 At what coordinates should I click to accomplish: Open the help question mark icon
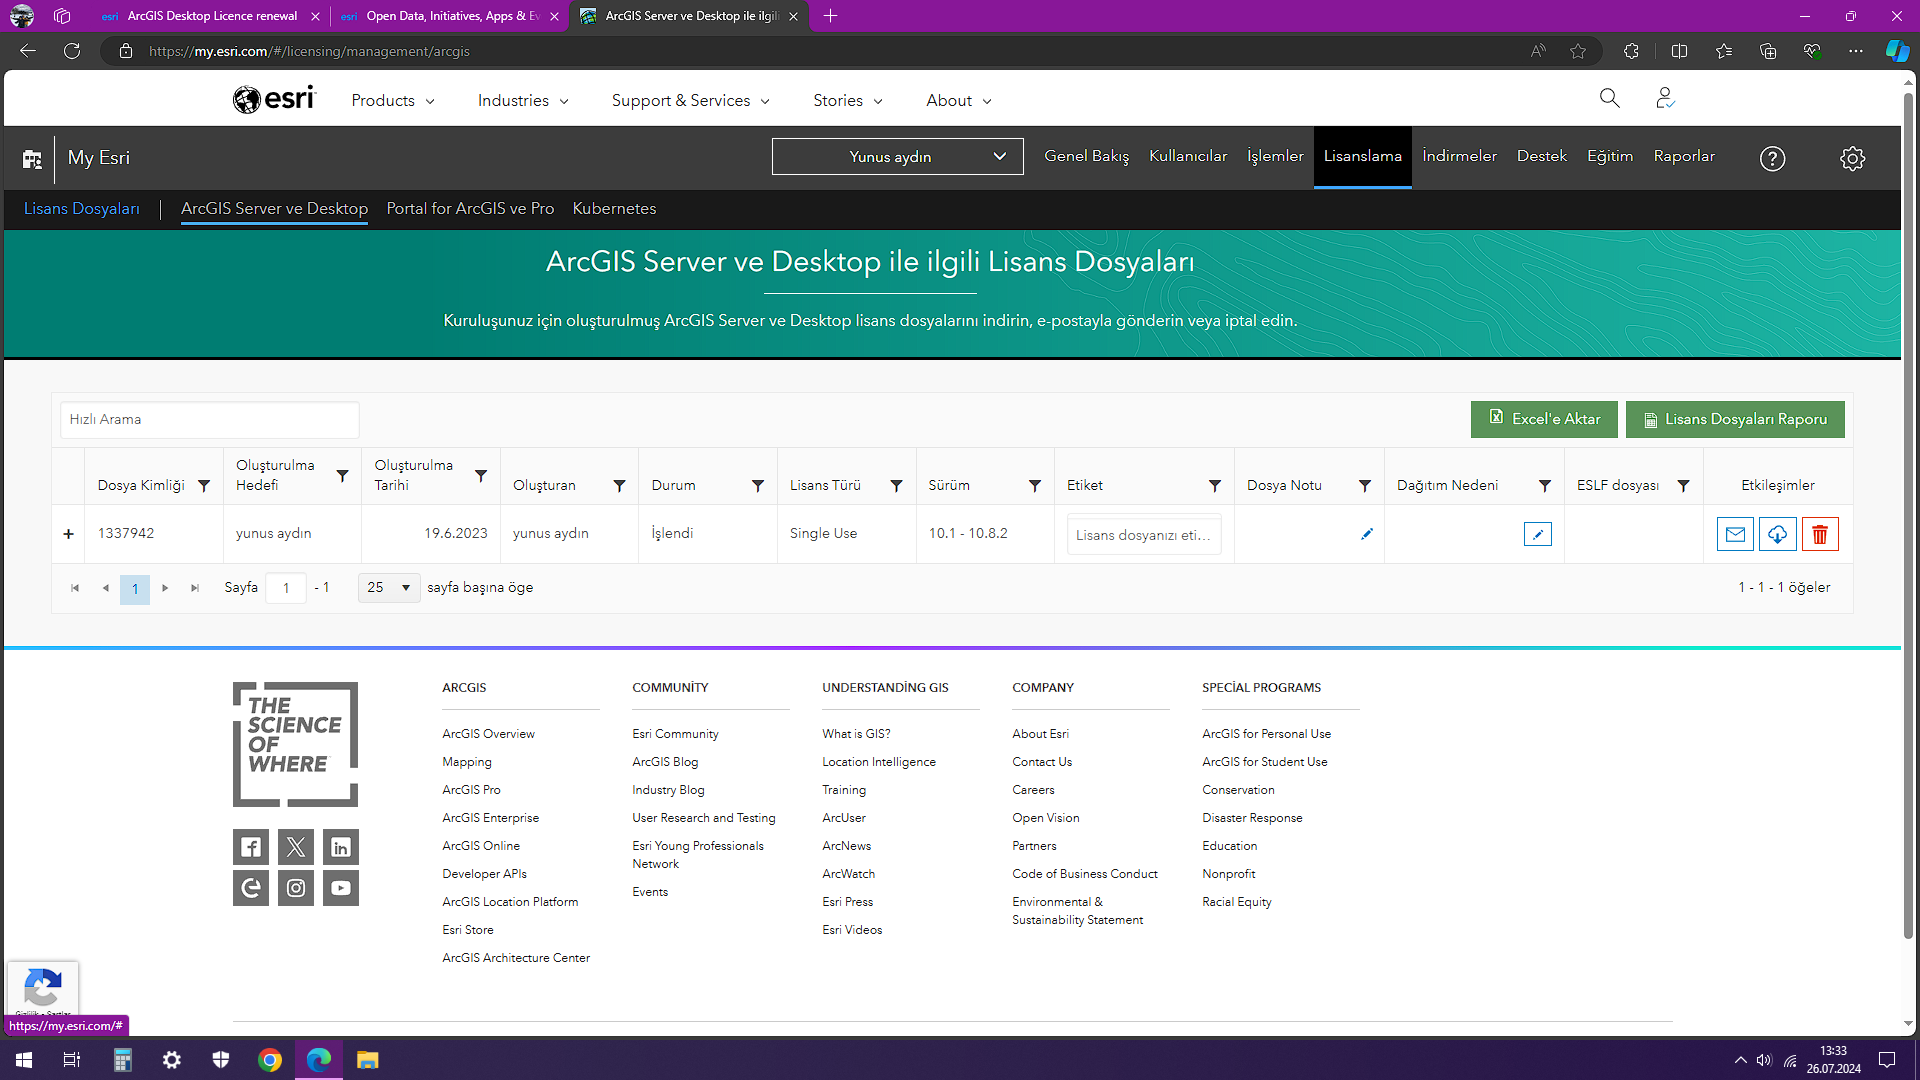(1772, 158)
